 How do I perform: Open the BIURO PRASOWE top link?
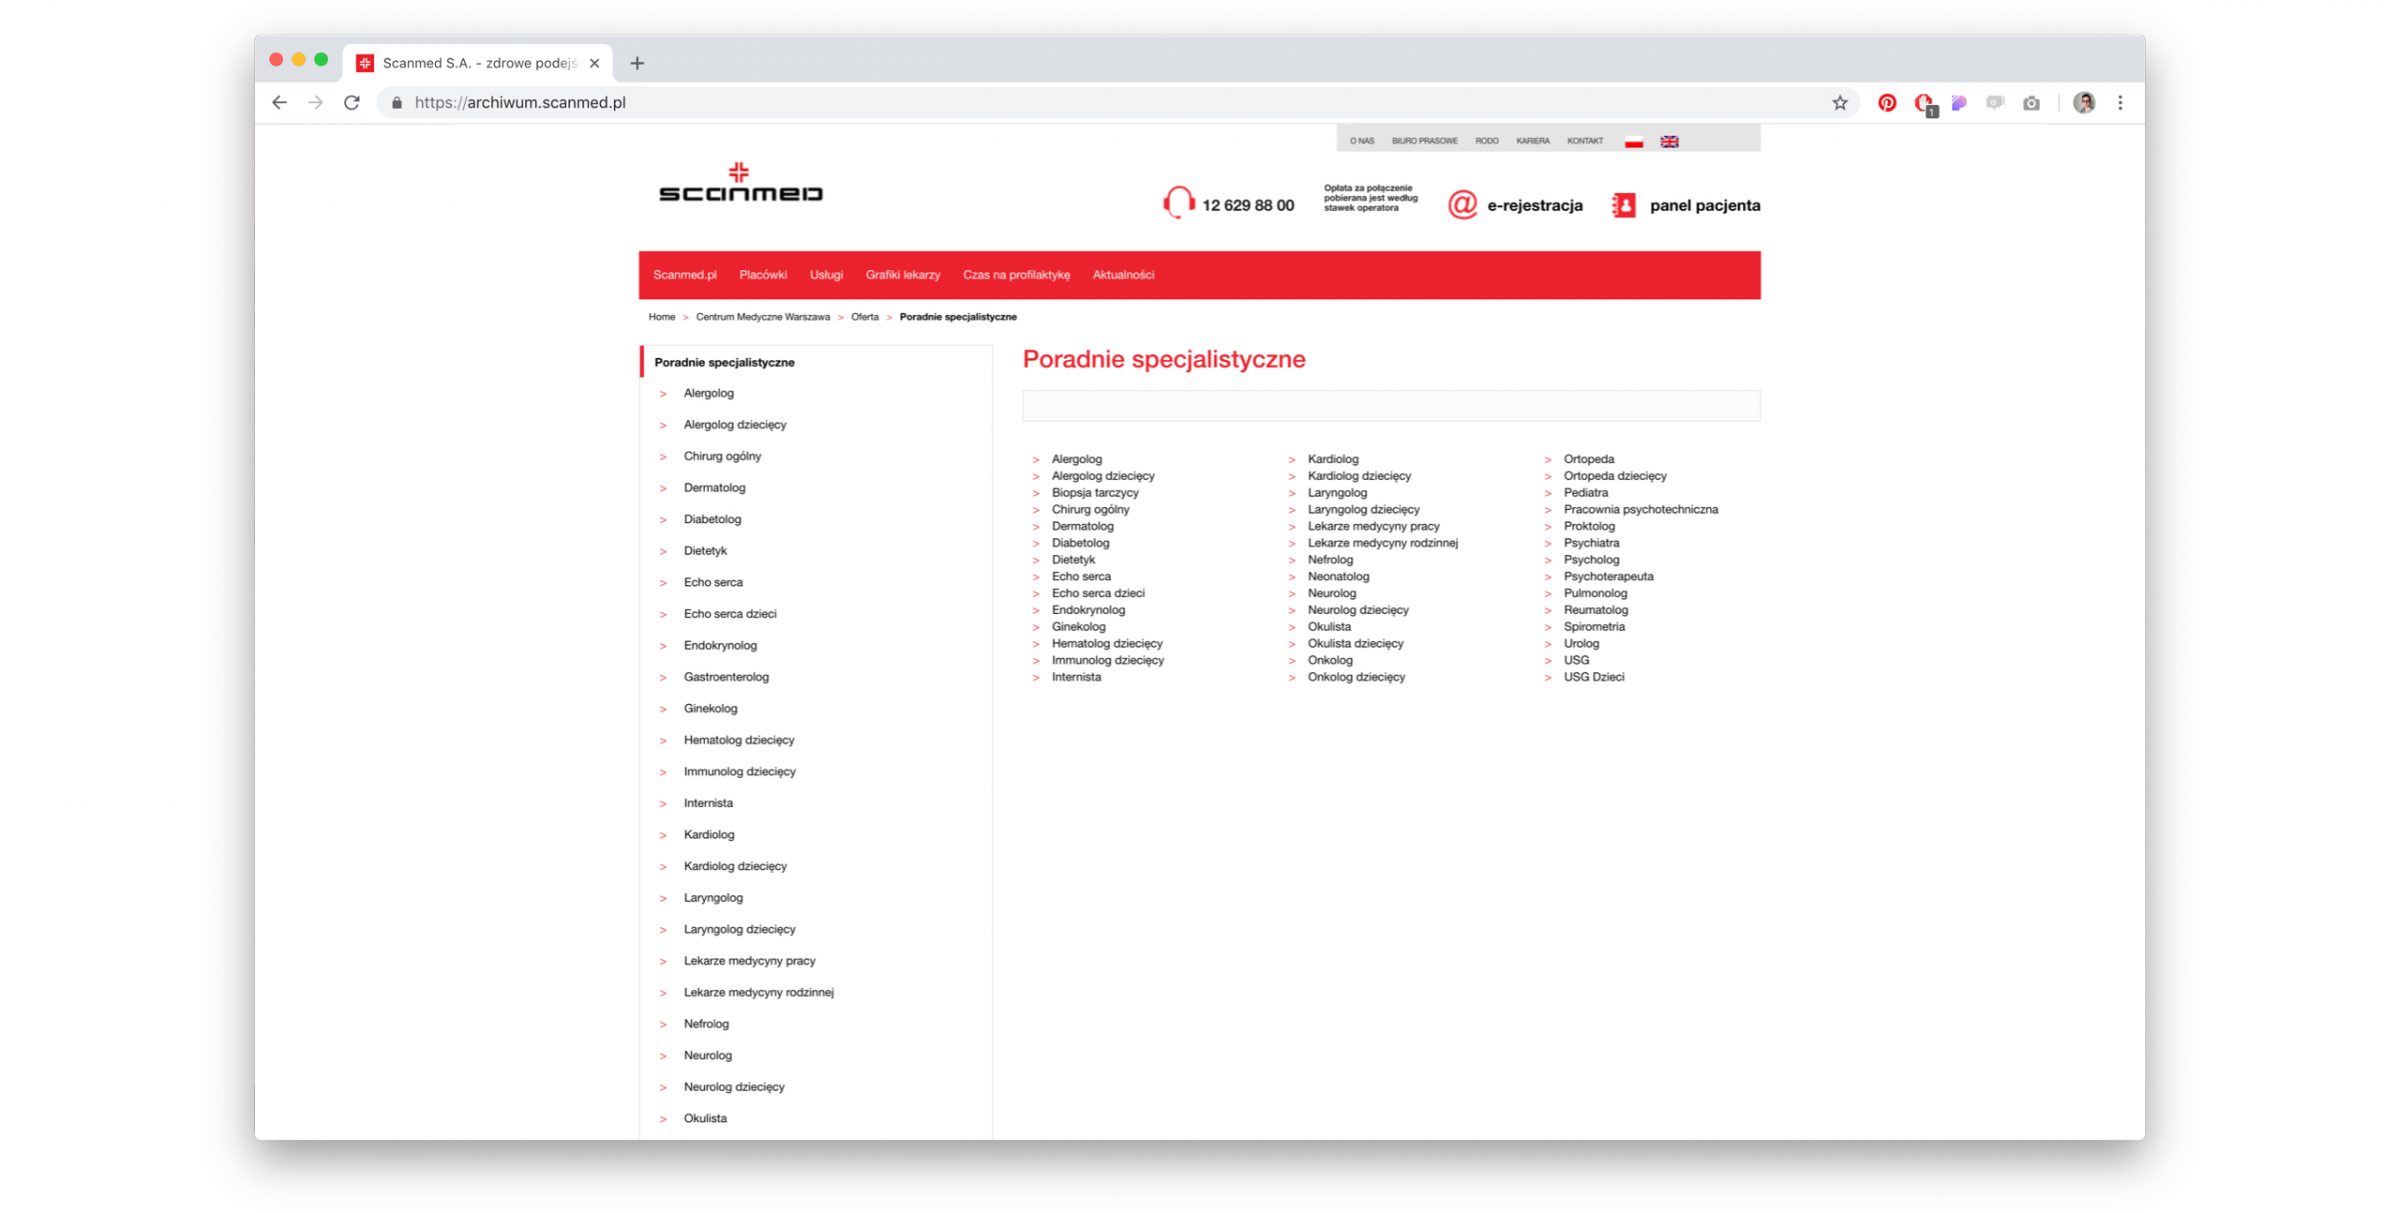(x=1425, y=141)
